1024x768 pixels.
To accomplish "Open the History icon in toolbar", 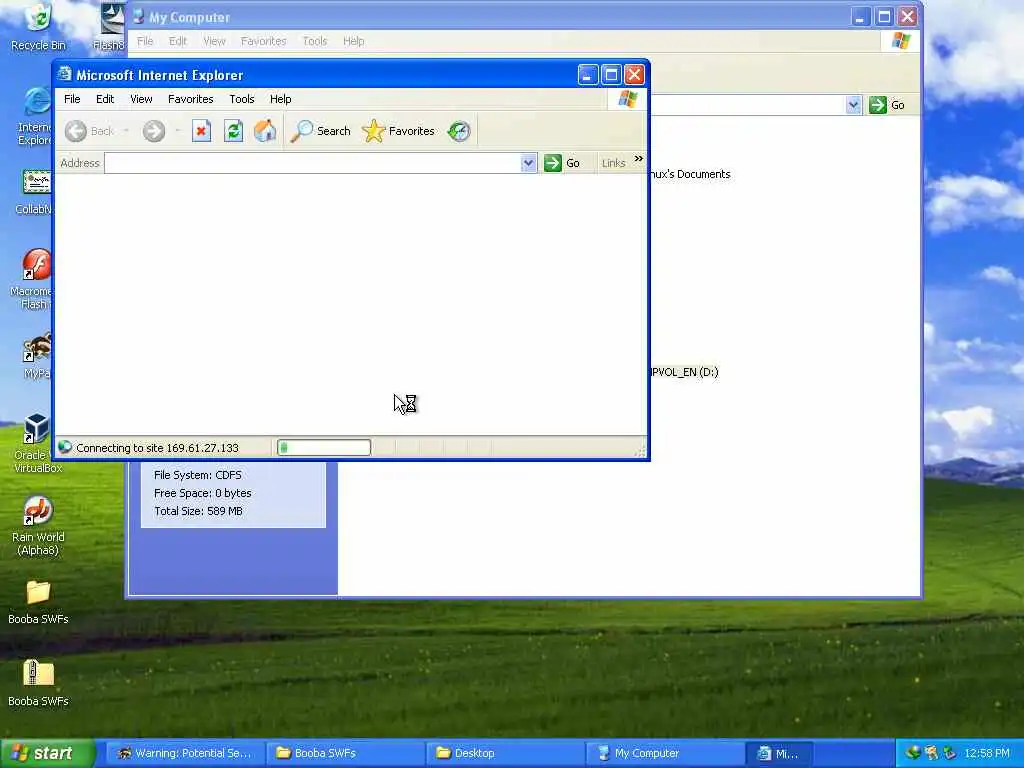I will [459, 131].
